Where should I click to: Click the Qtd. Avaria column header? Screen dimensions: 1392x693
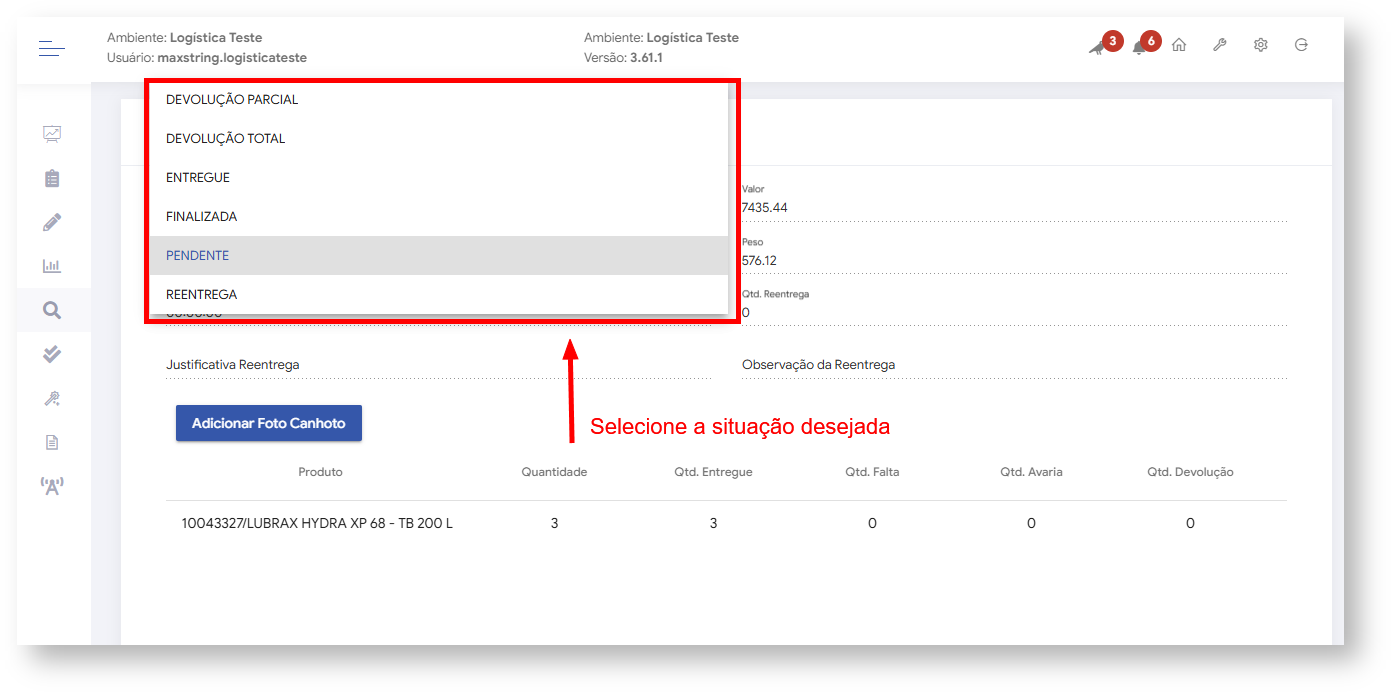tap(1031, 472)
